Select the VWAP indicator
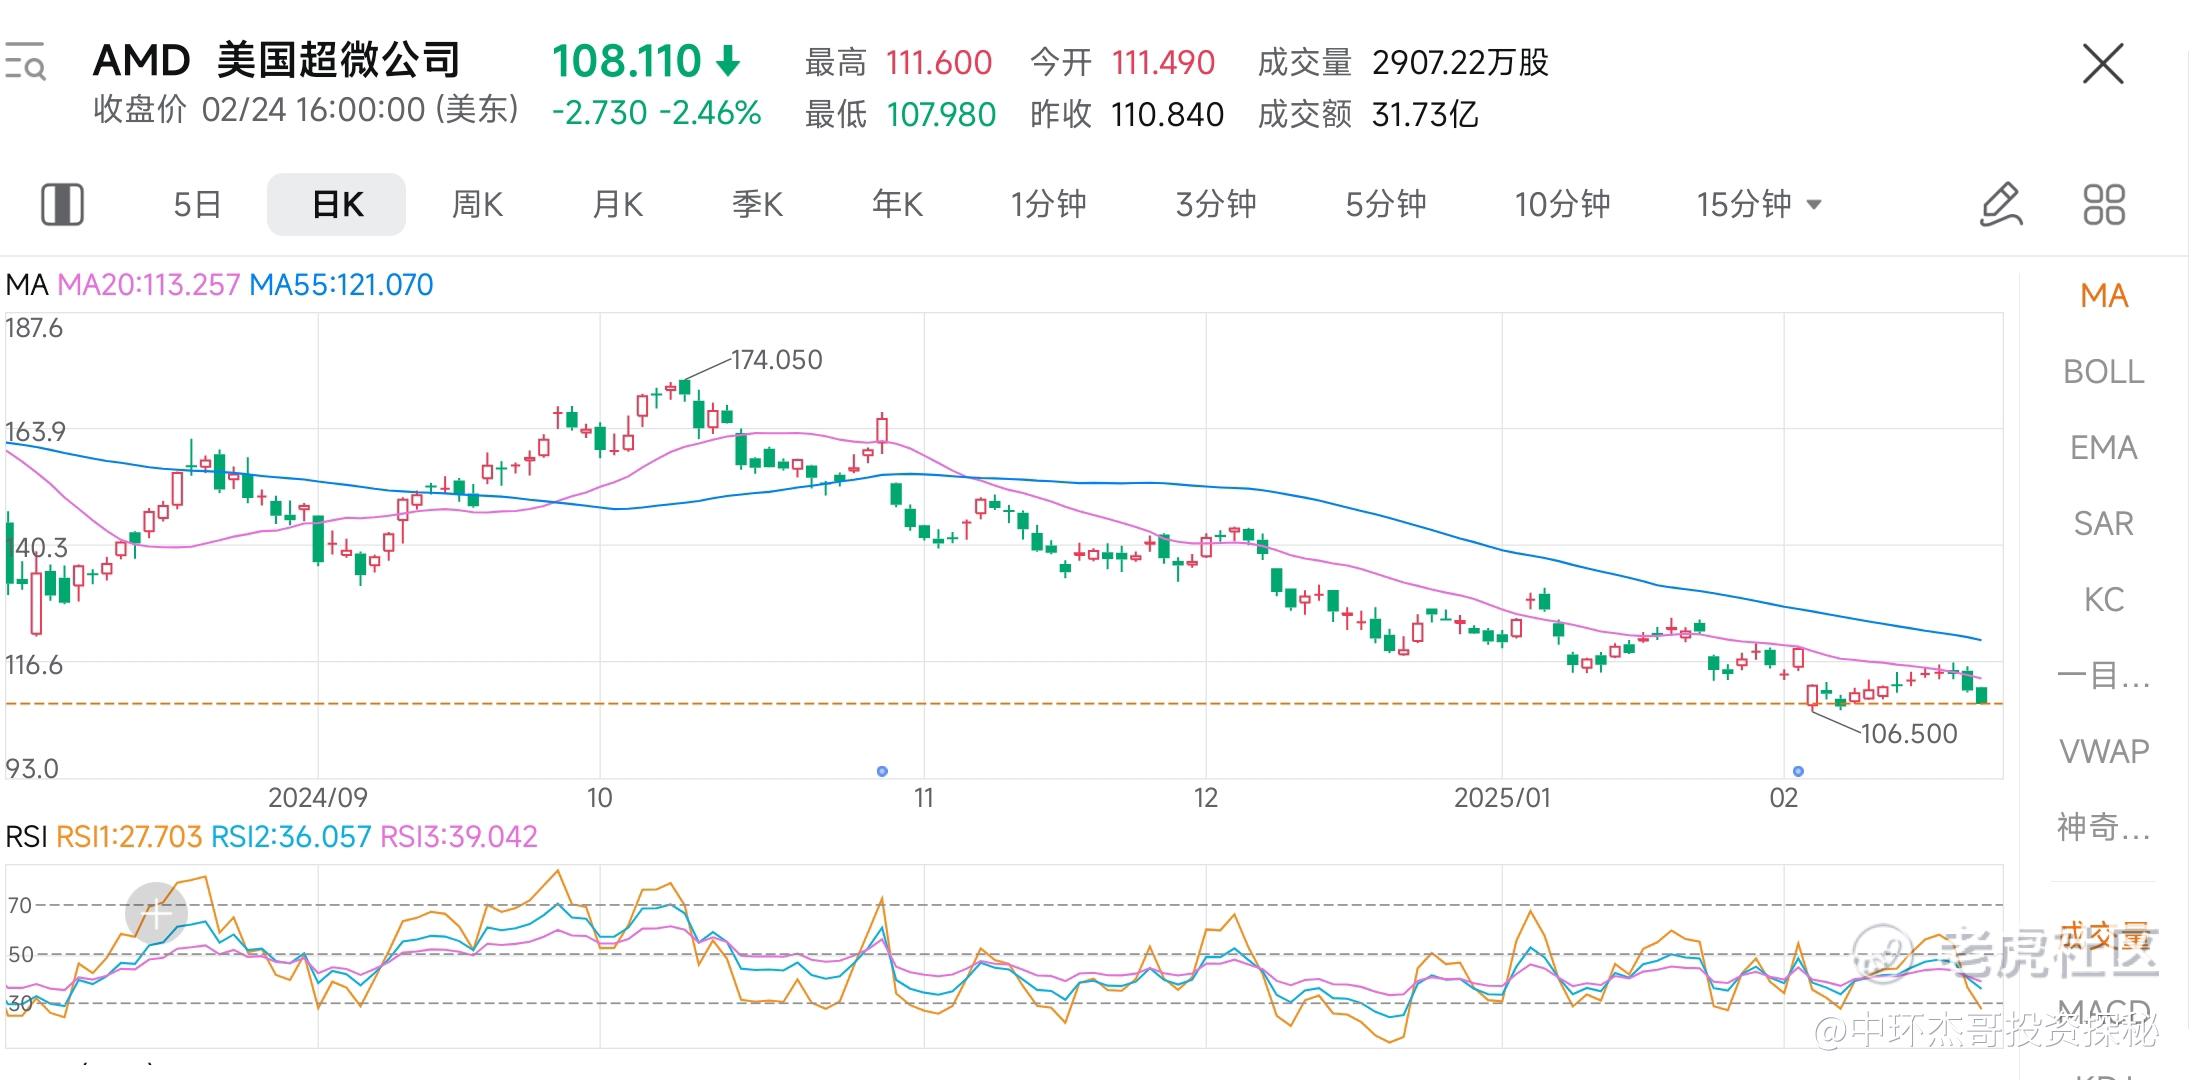Viewport: 2203px width, 1080px height. (x=2104, y=752)
